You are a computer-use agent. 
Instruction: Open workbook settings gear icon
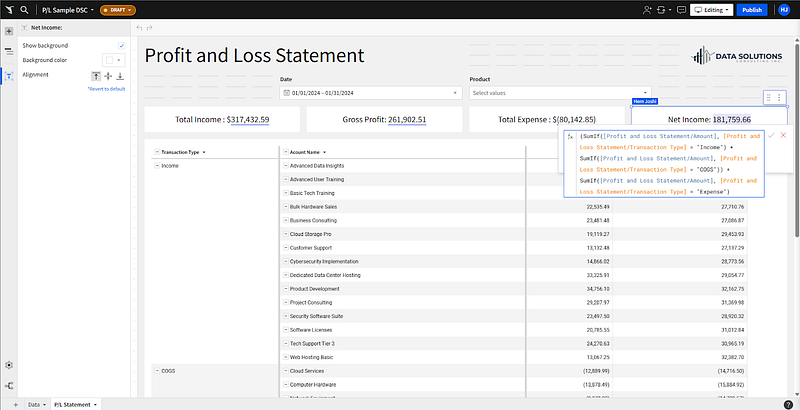pos(9,365)
